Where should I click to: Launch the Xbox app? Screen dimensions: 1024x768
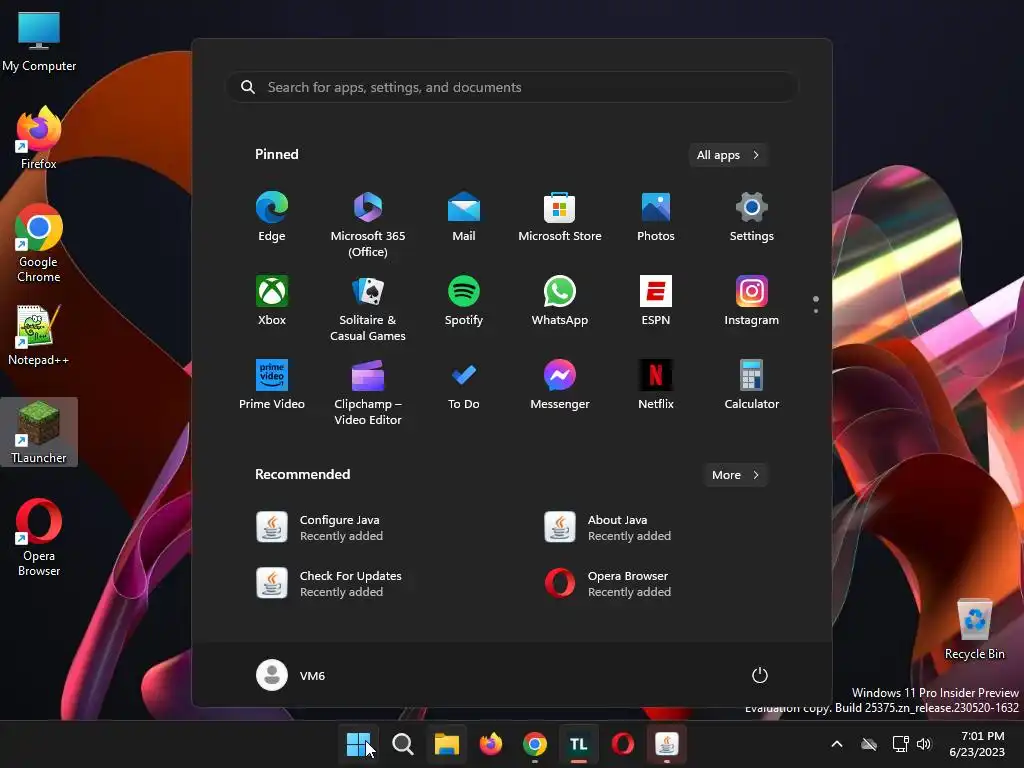(x=272, y=301)
